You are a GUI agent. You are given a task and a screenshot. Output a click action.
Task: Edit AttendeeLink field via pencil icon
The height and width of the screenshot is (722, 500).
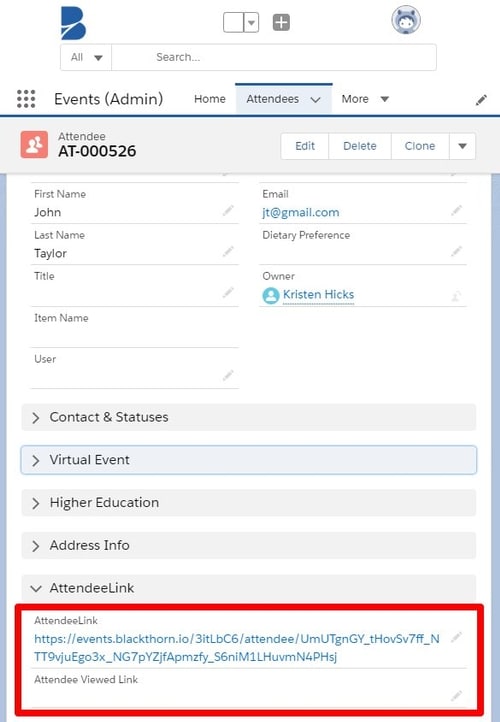[456, 638]
